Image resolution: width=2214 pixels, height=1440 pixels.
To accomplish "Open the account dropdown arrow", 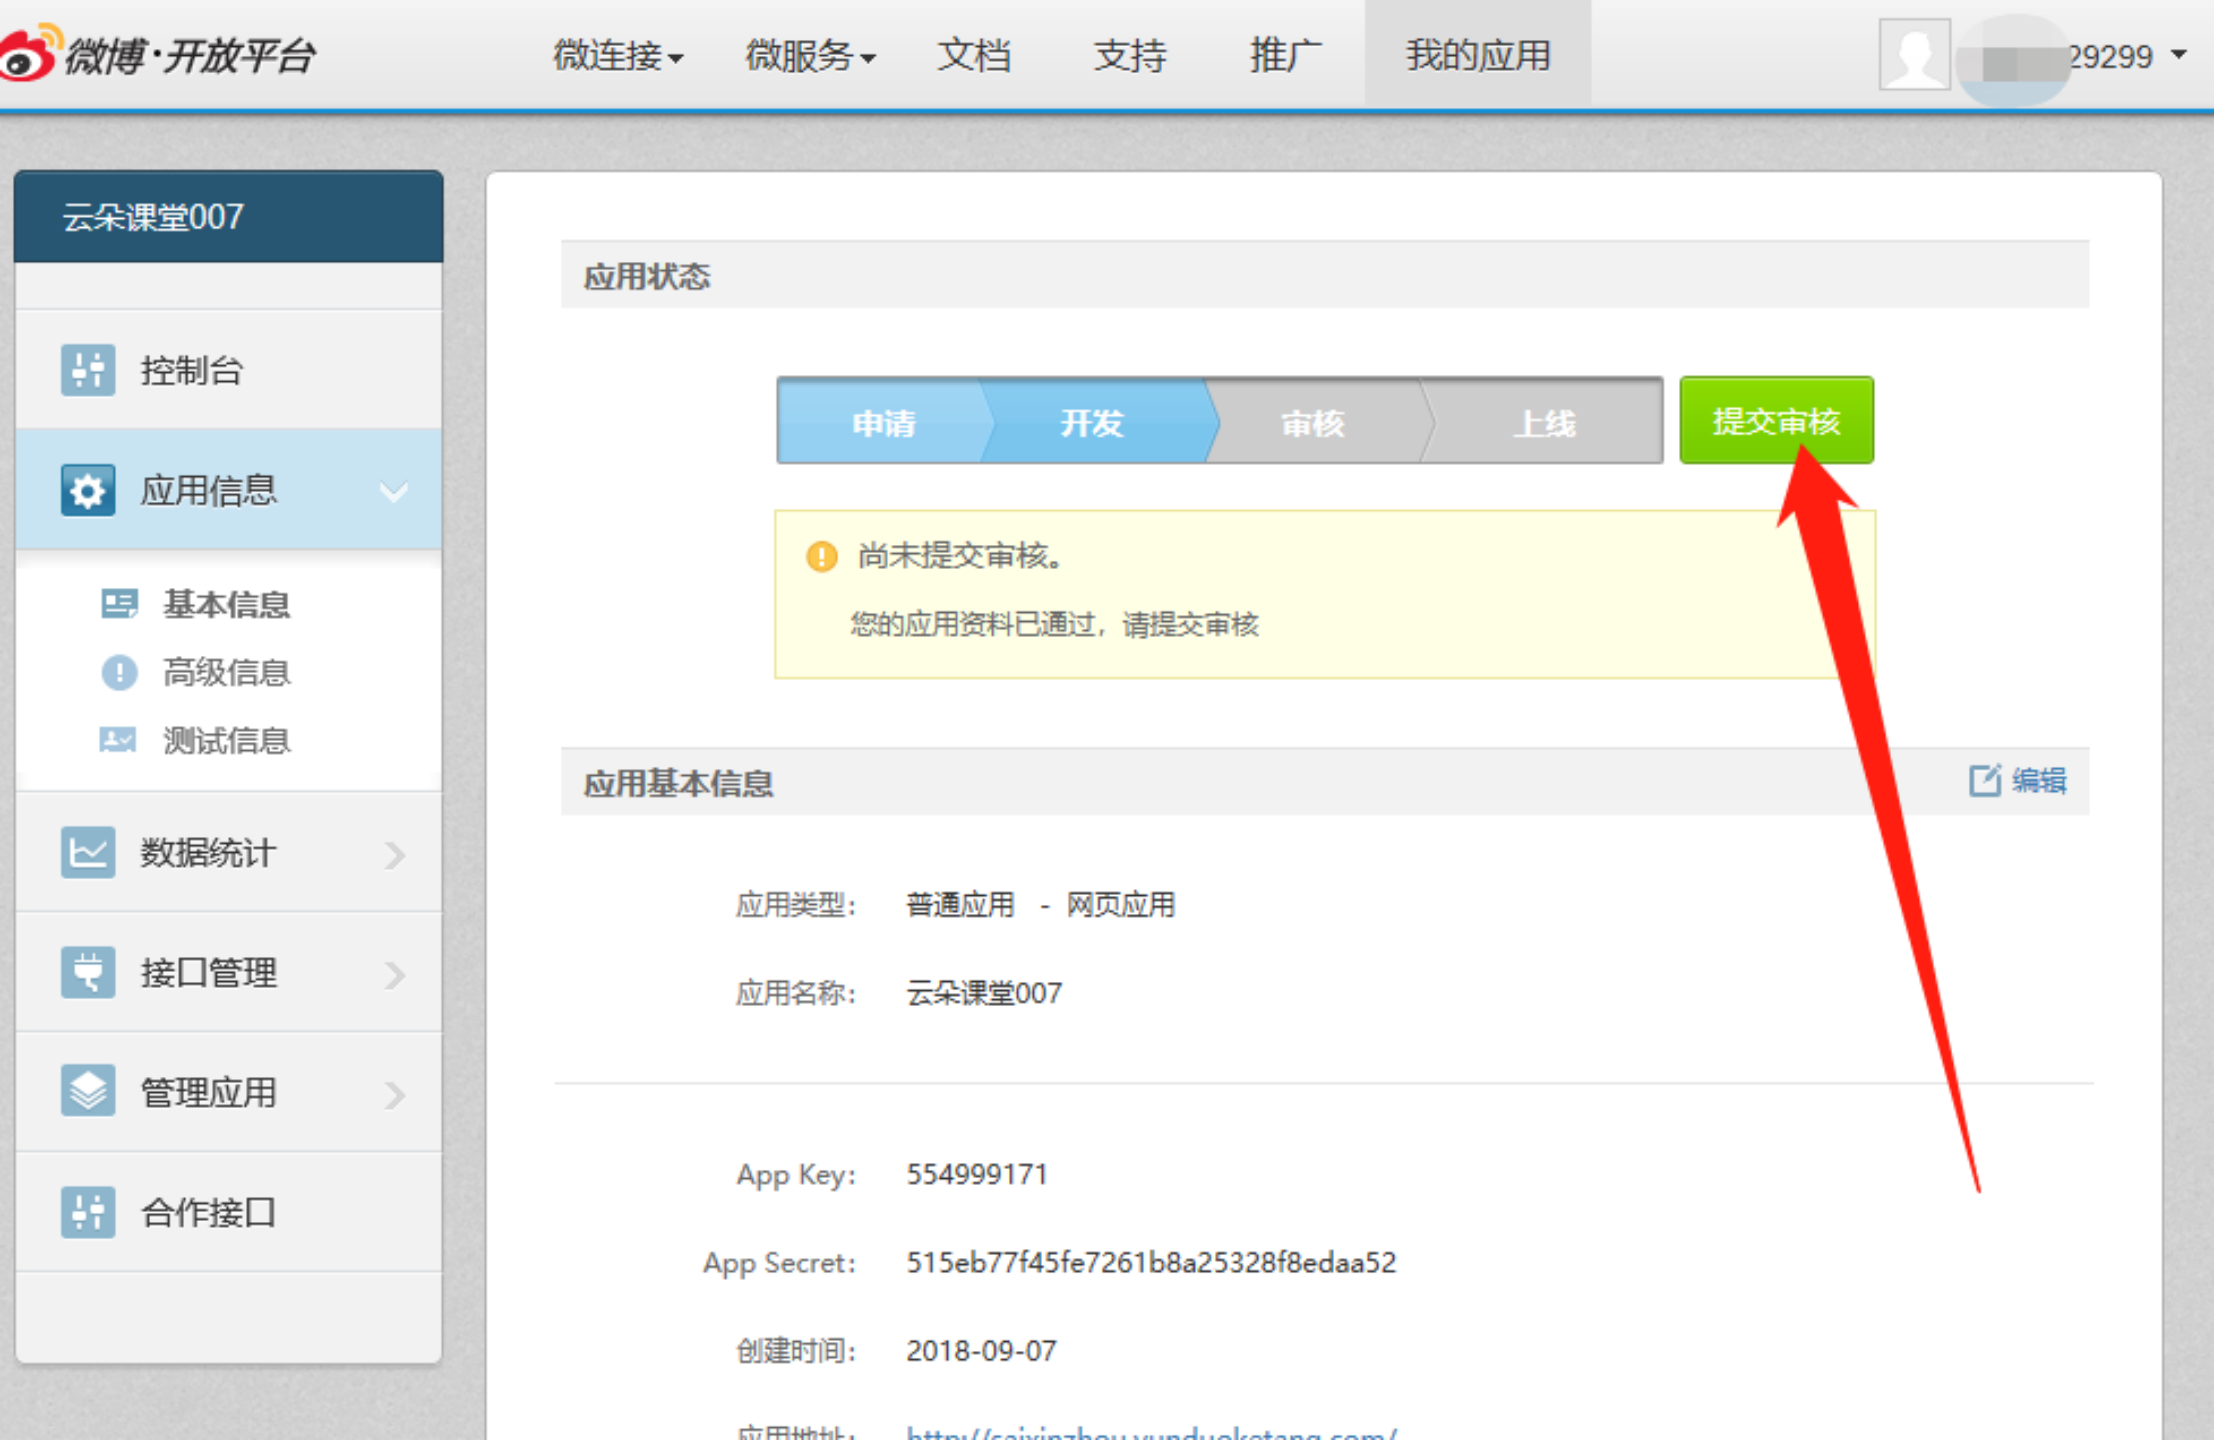I will 2179,55.
